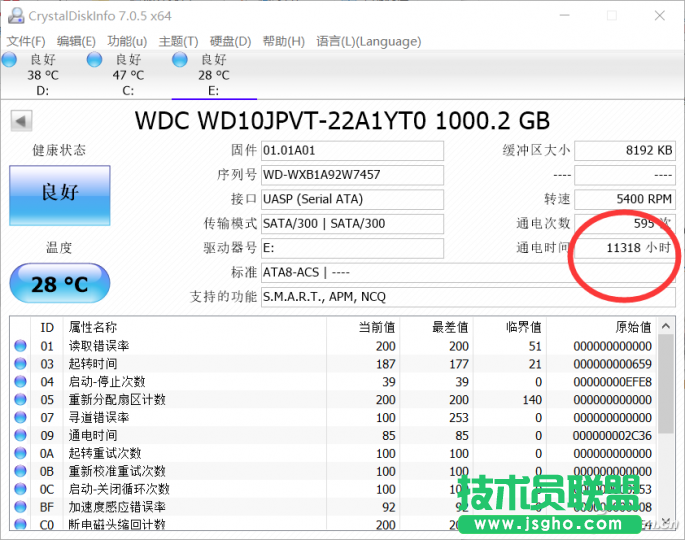
Task: Click status orb for attribute 09 通电时间
Action: (21, 436)
